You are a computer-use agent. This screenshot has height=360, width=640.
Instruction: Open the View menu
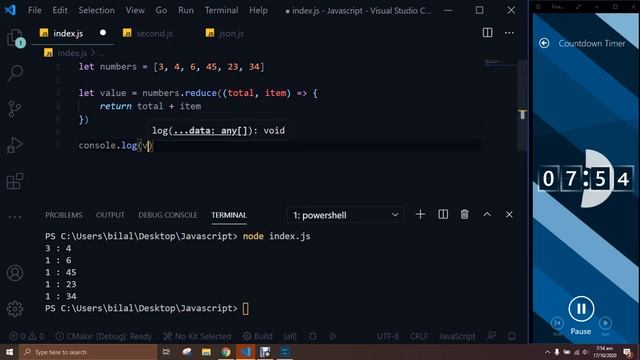(x=135, y=10)
